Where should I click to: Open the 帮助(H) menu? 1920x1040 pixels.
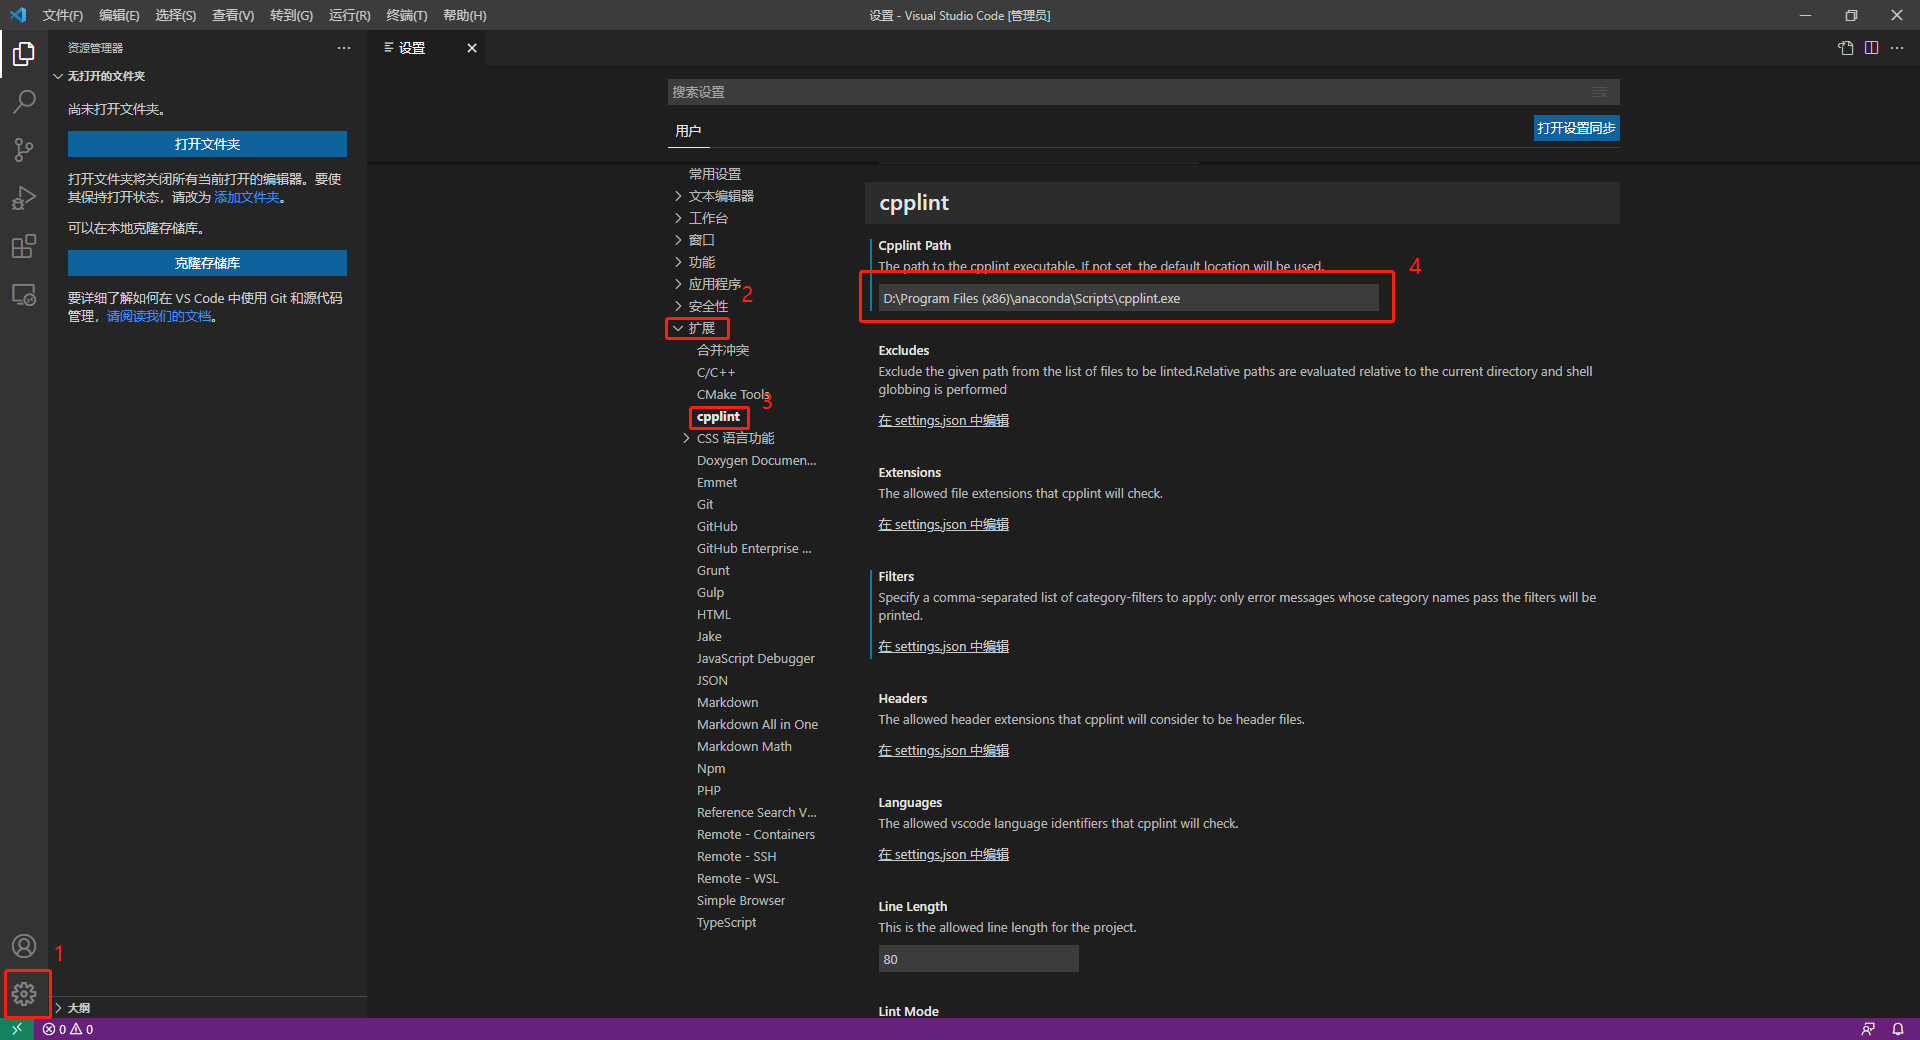(x=465, y=15)
